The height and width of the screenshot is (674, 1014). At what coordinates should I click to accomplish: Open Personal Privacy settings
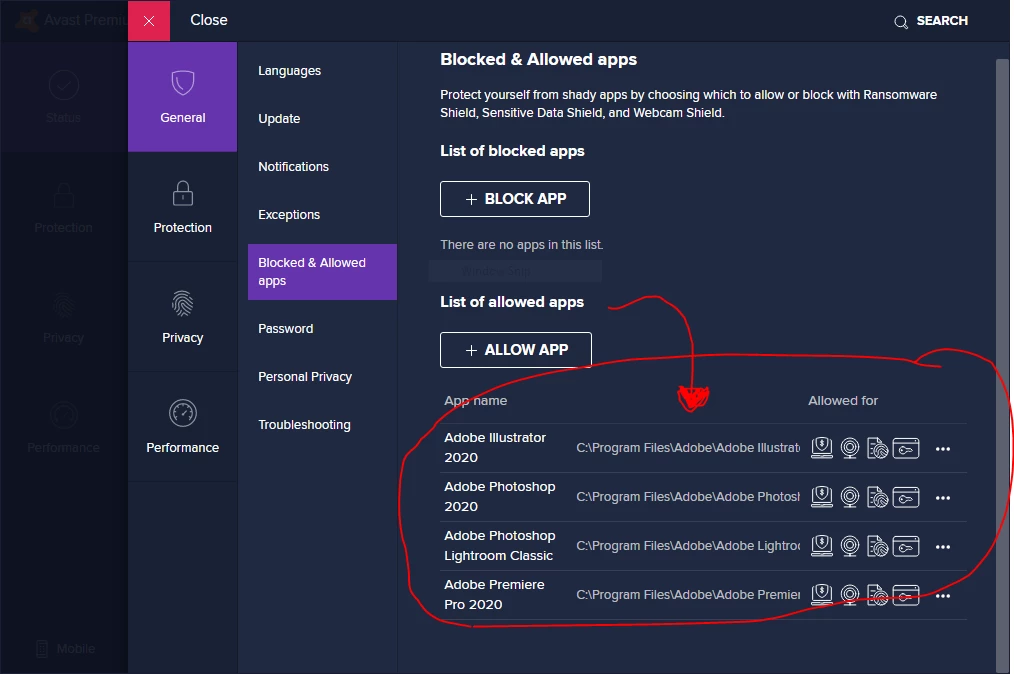(x=305, y=376)
